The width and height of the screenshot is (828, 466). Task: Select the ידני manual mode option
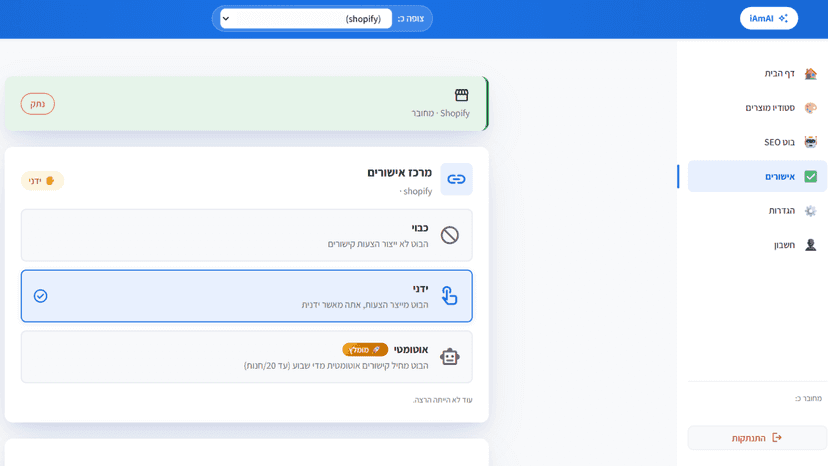click(x=247, y=296)
